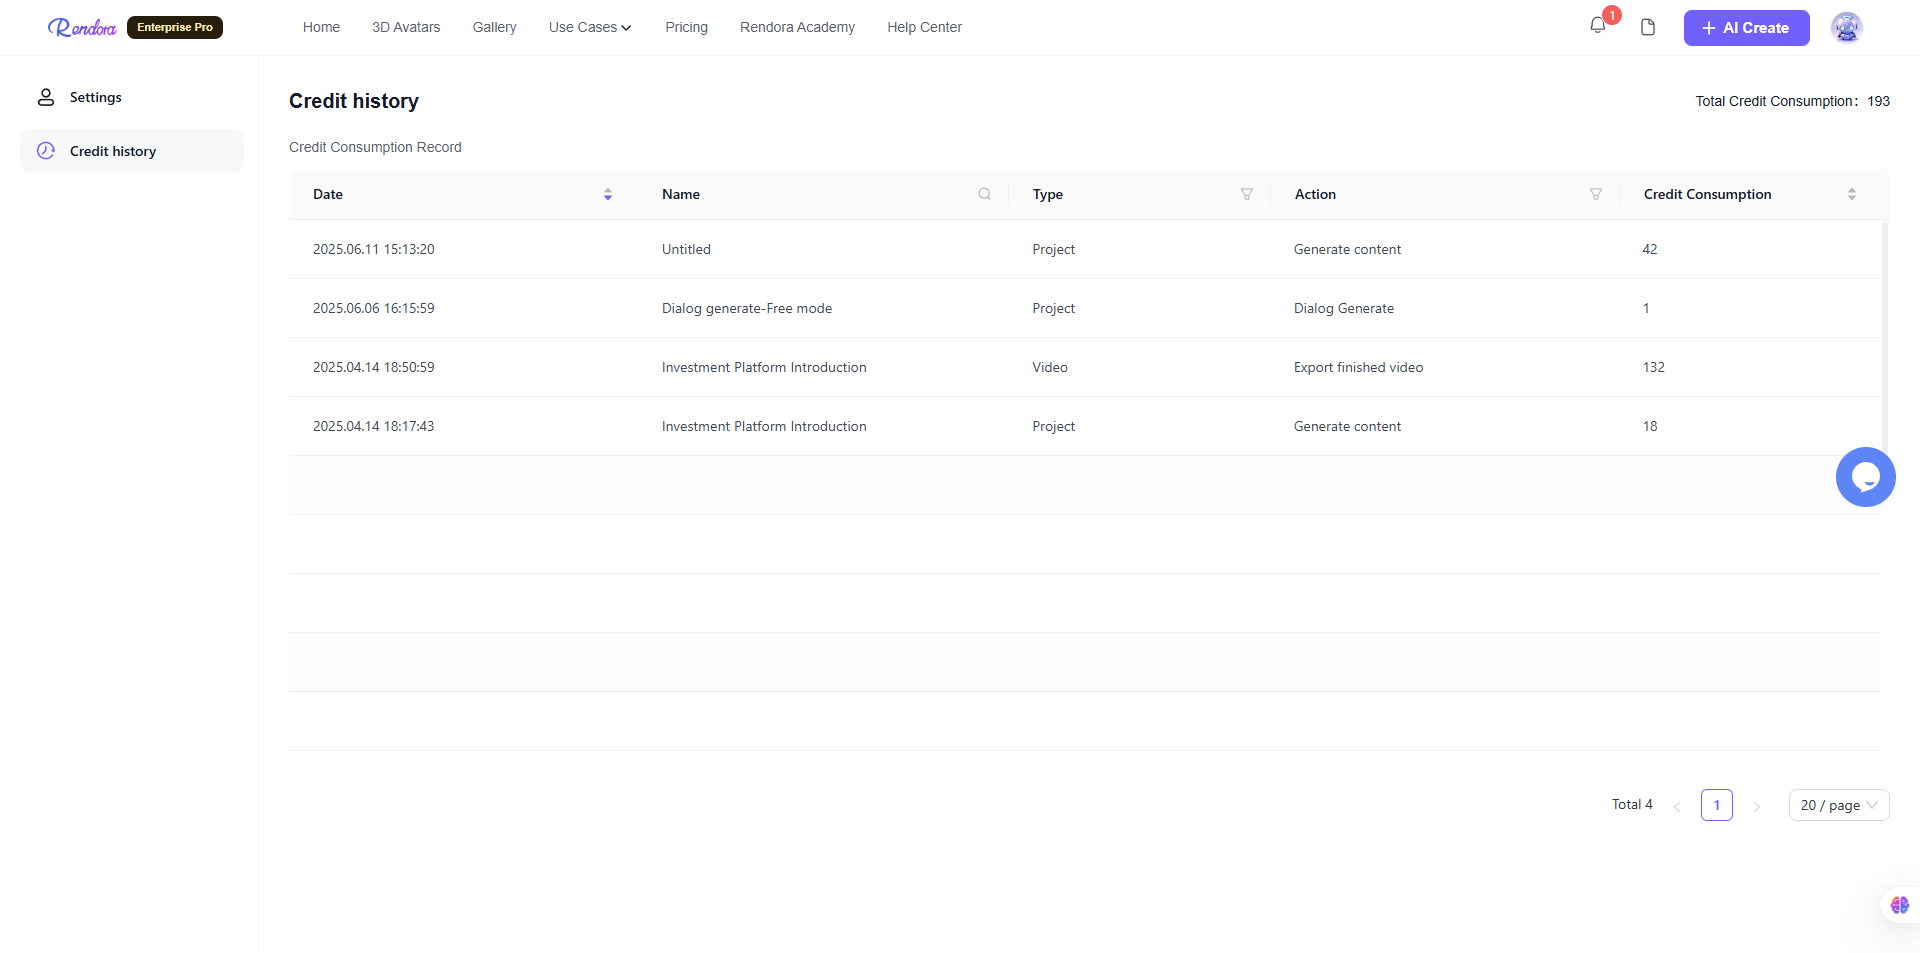Go to previous page arrow
This screenshot has width=1920, height=953.
pyautogui.click(x=1676, y=806)
